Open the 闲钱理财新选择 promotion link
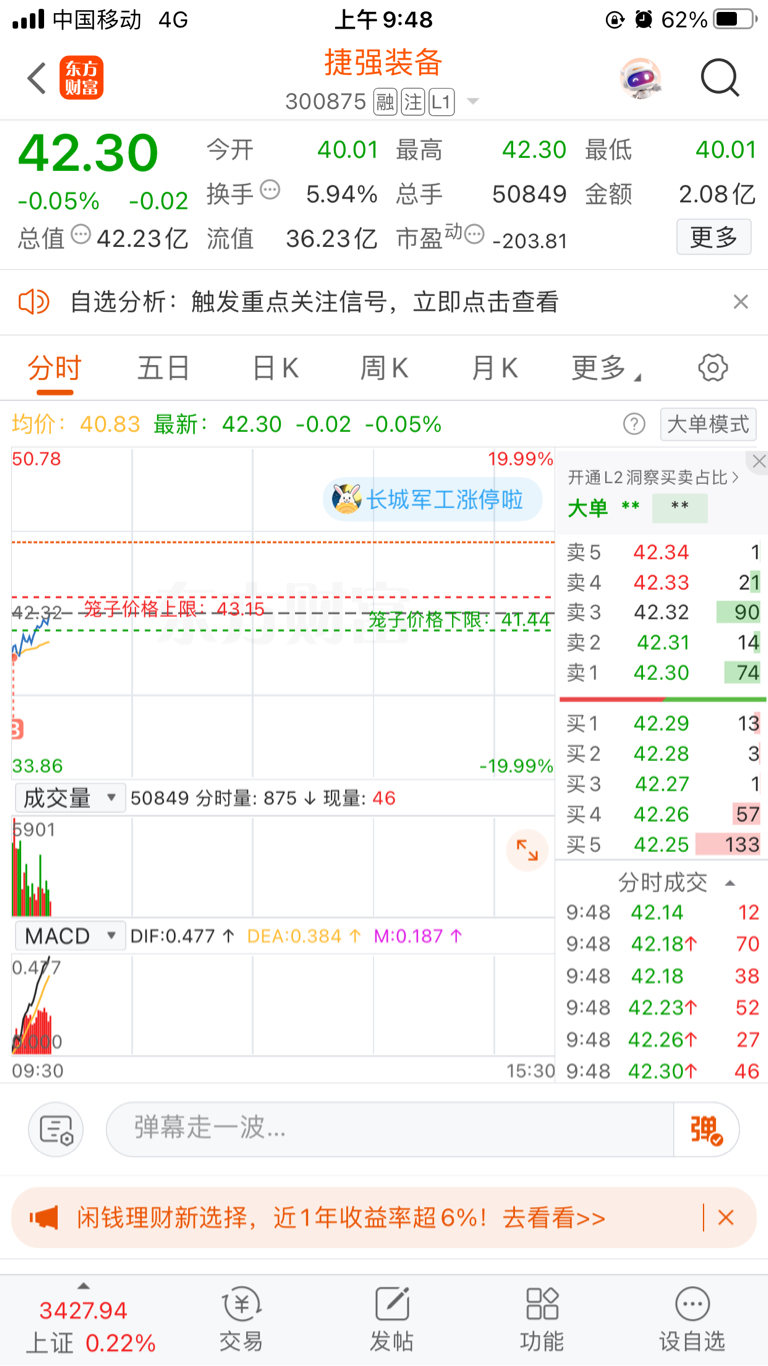The width and height of the screenshot is (768, 1366). 341,1218
